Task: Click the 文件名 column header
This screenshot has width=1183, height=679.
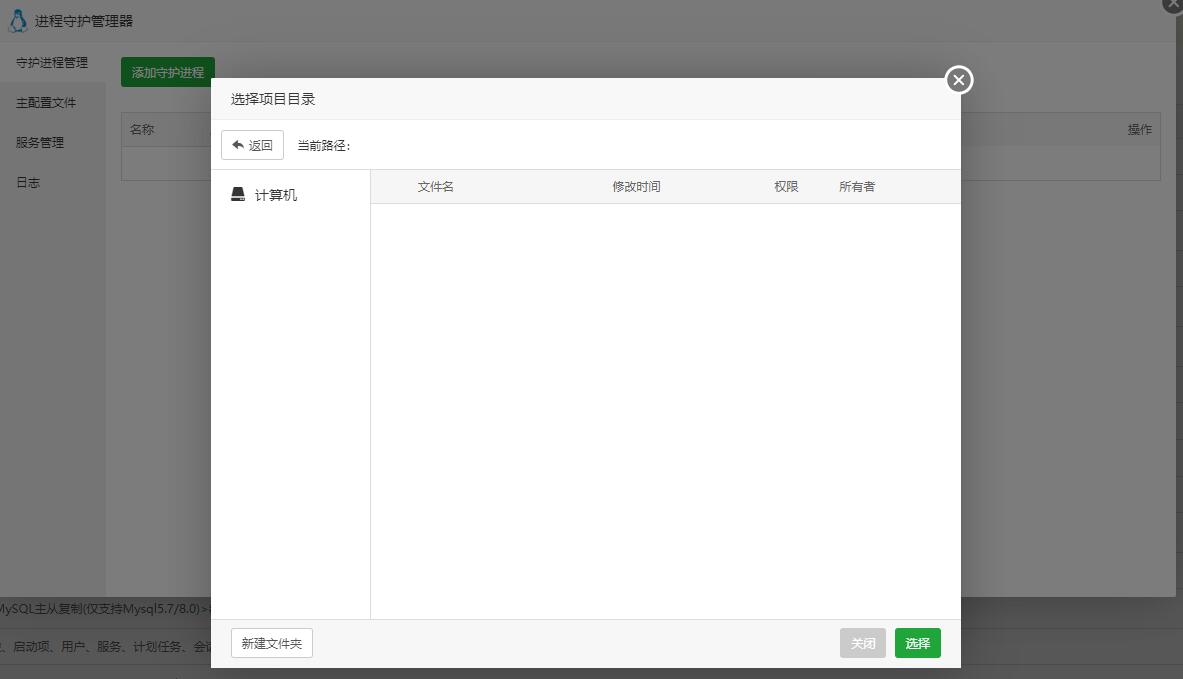Action: [435, 186]
